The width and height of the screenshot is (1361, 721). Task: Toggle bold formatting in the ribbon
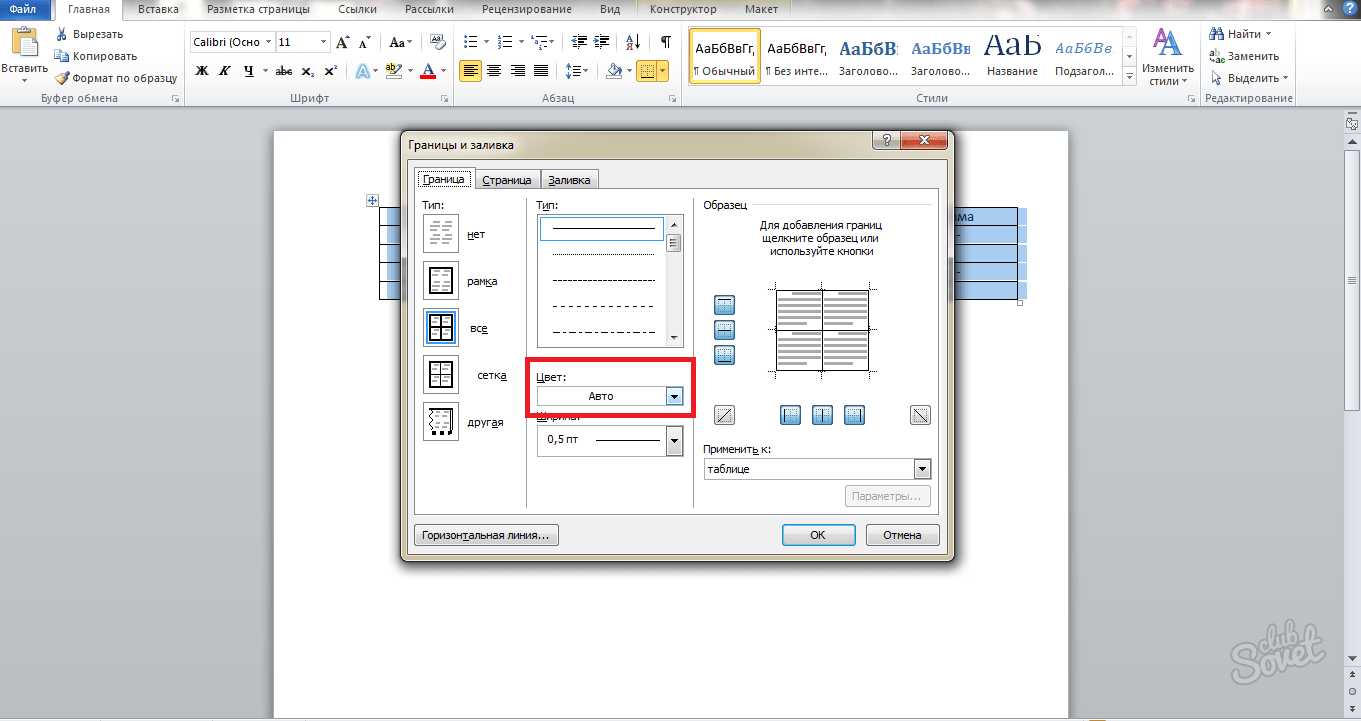pyautogui.click(x=202, y=71)
